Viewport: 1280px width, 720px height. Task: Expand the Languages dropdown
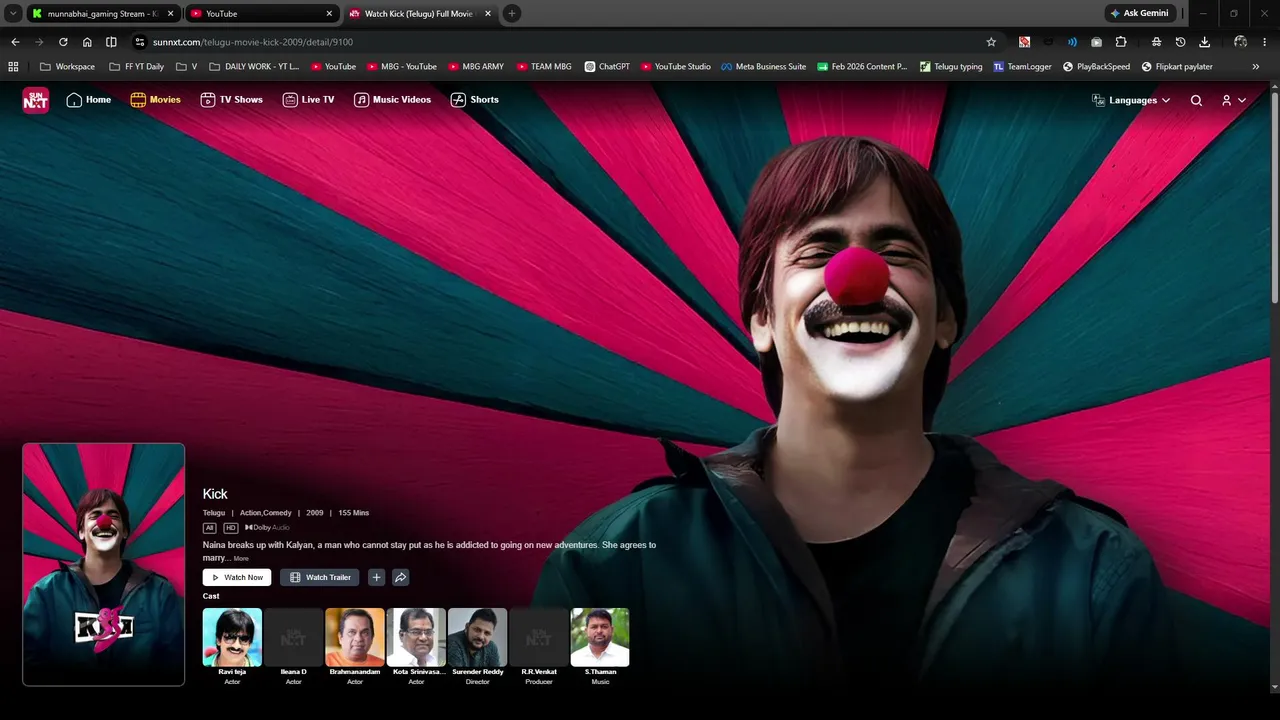(1131, 100)
